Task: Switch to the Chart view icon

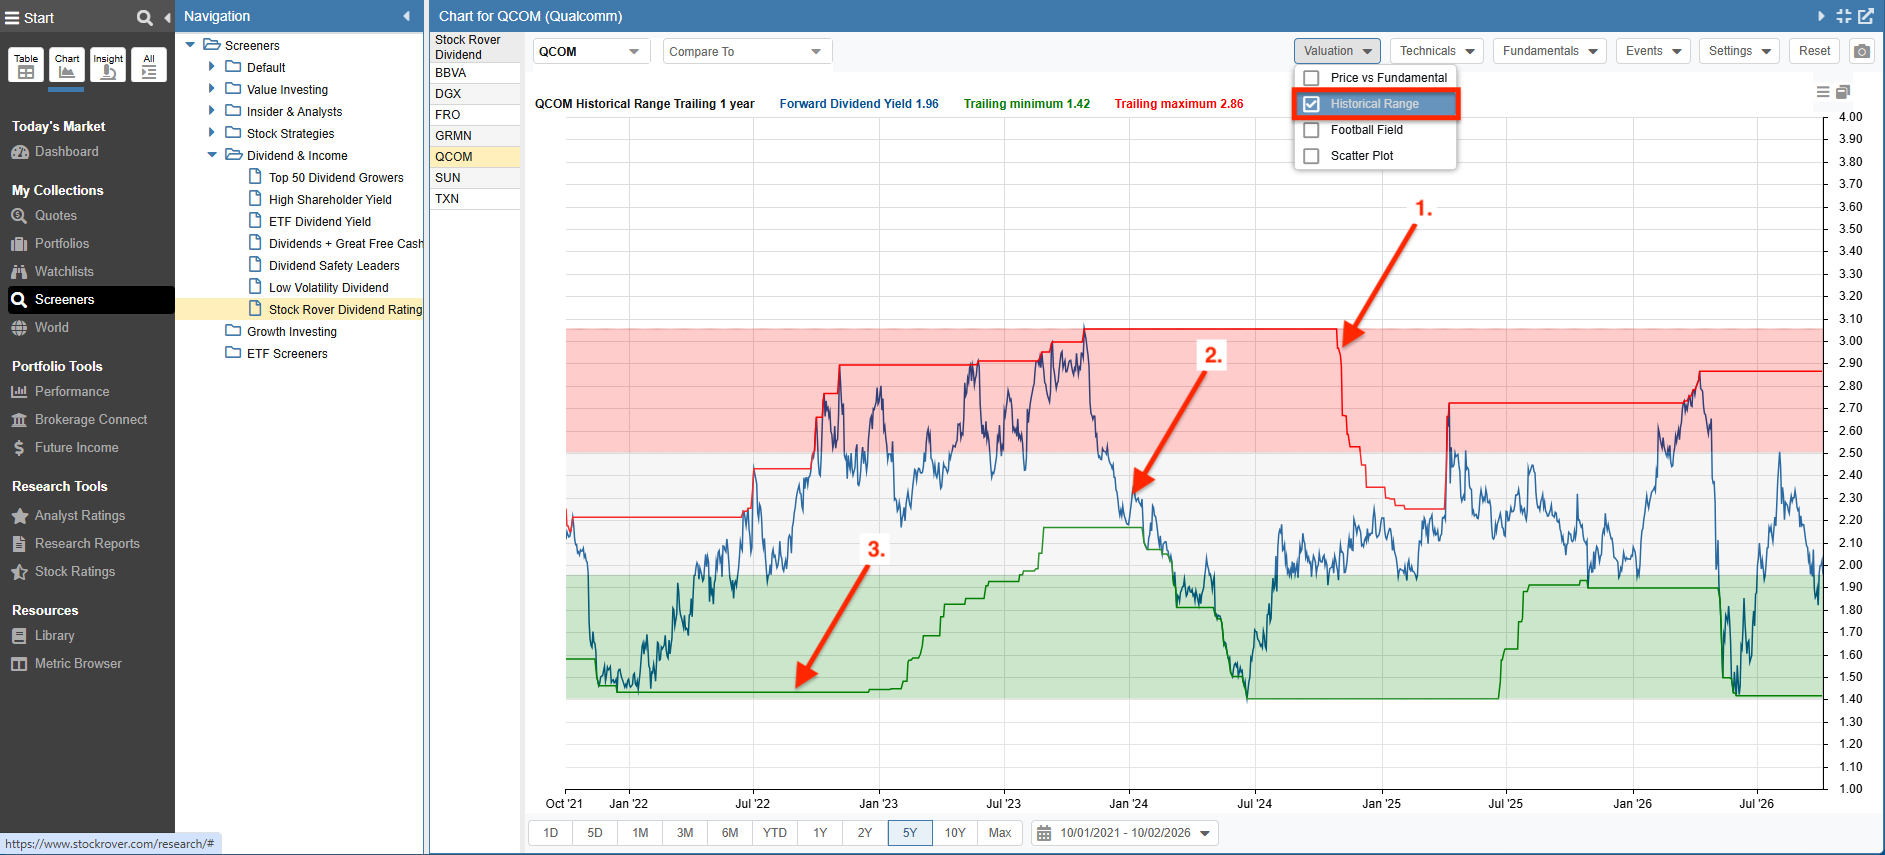Action: click(67, 65)
